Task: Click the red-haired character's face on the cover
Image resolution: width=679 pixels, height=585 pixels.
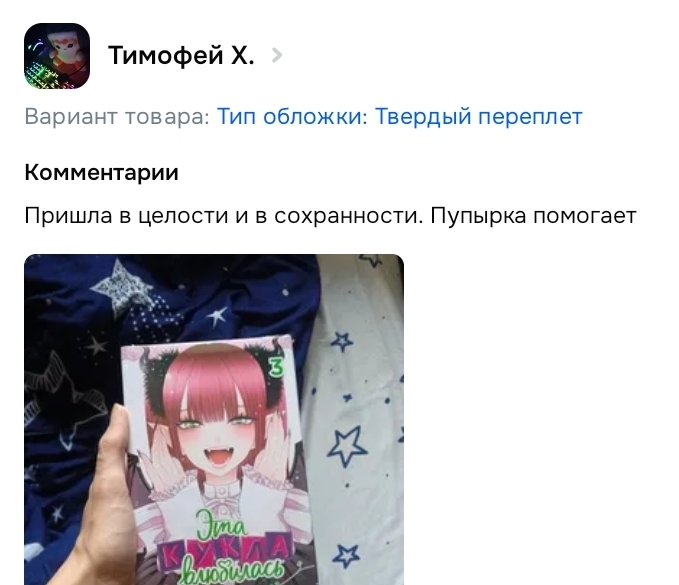Action: (x=216, y=435)
